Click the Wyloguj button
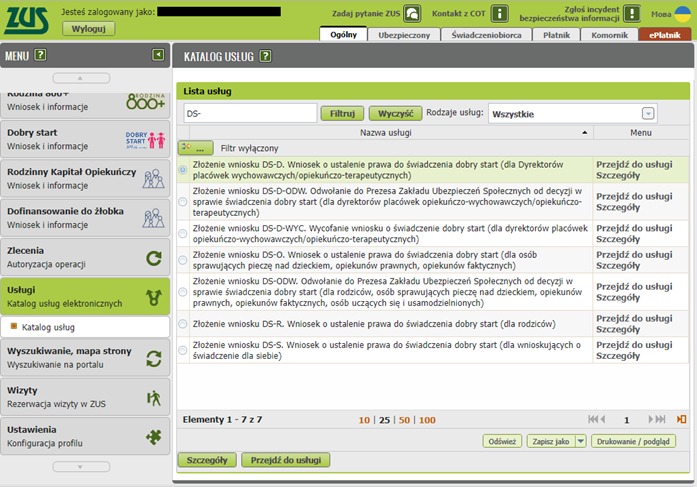 [x=88, y=28]
